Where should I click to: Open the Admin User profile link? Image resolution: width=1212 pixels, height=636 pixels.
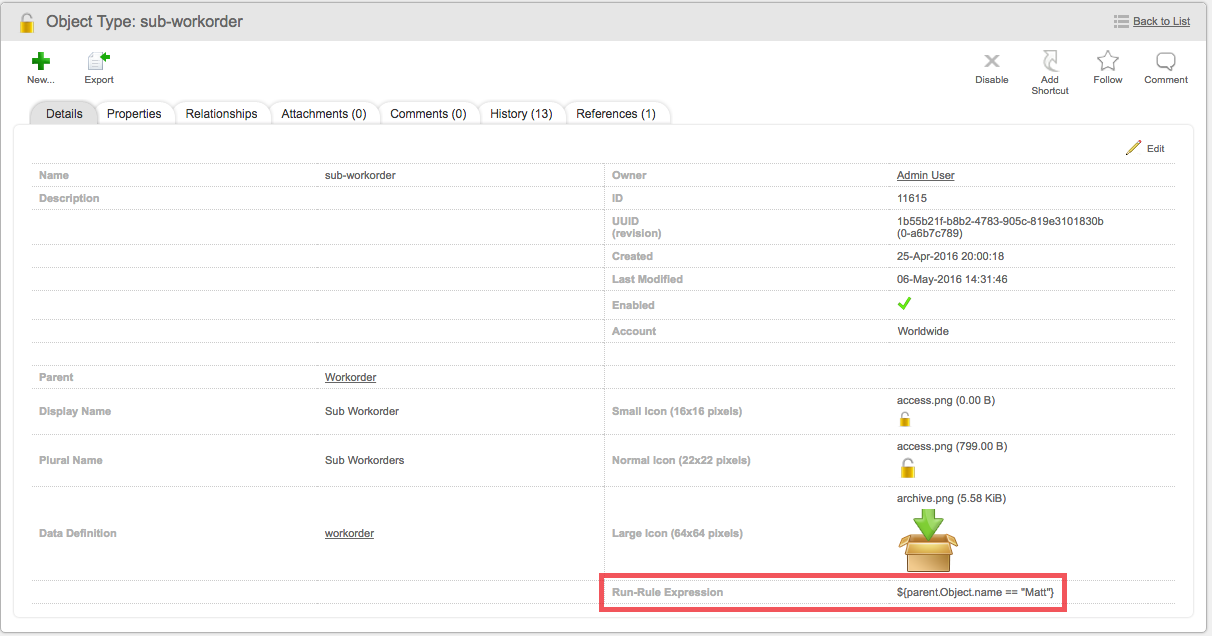click(925, 174)
